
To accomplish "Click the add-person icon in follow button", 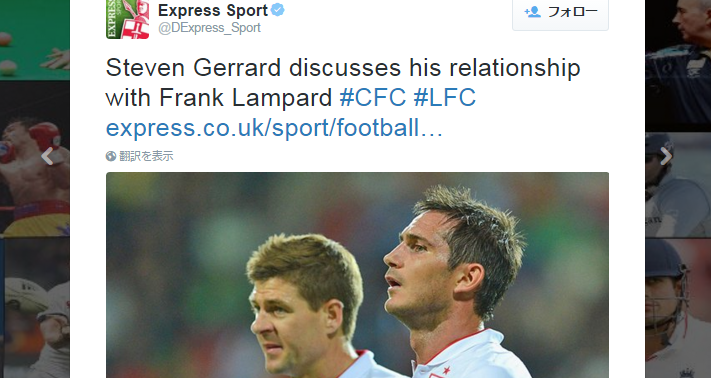I will click(532, 12).
